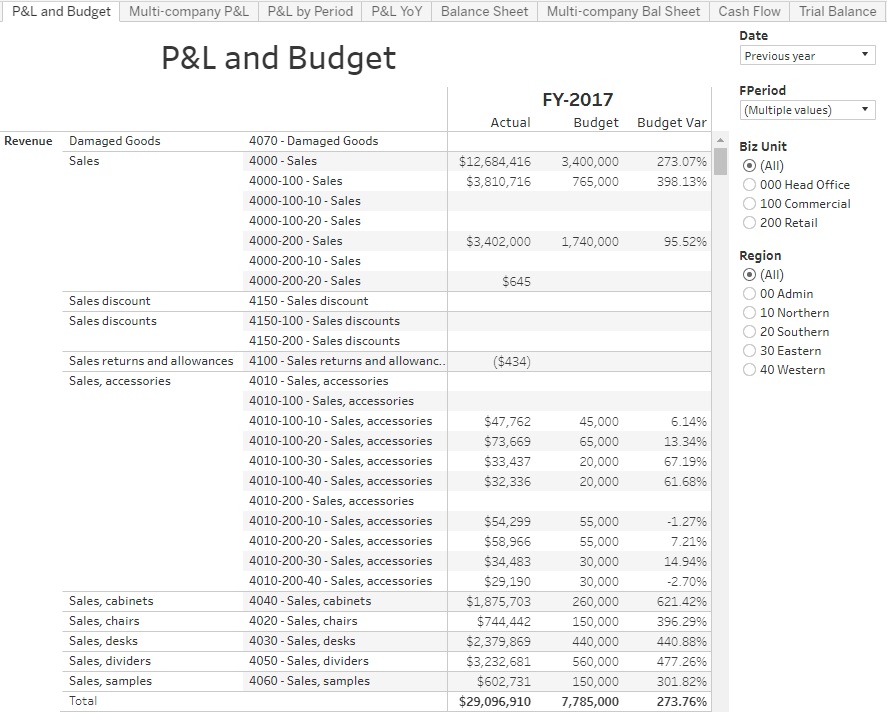The image size is (887, 712).
Task: Click the $3,402,000 actual value
Action: (498, 241)
